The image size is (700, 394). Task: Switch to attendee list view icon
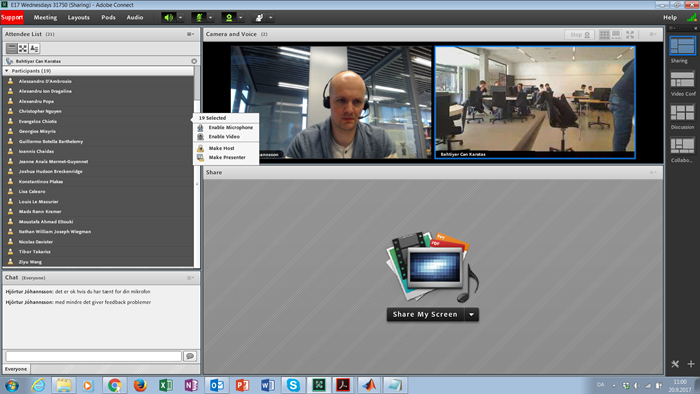[x=12, y=48]
